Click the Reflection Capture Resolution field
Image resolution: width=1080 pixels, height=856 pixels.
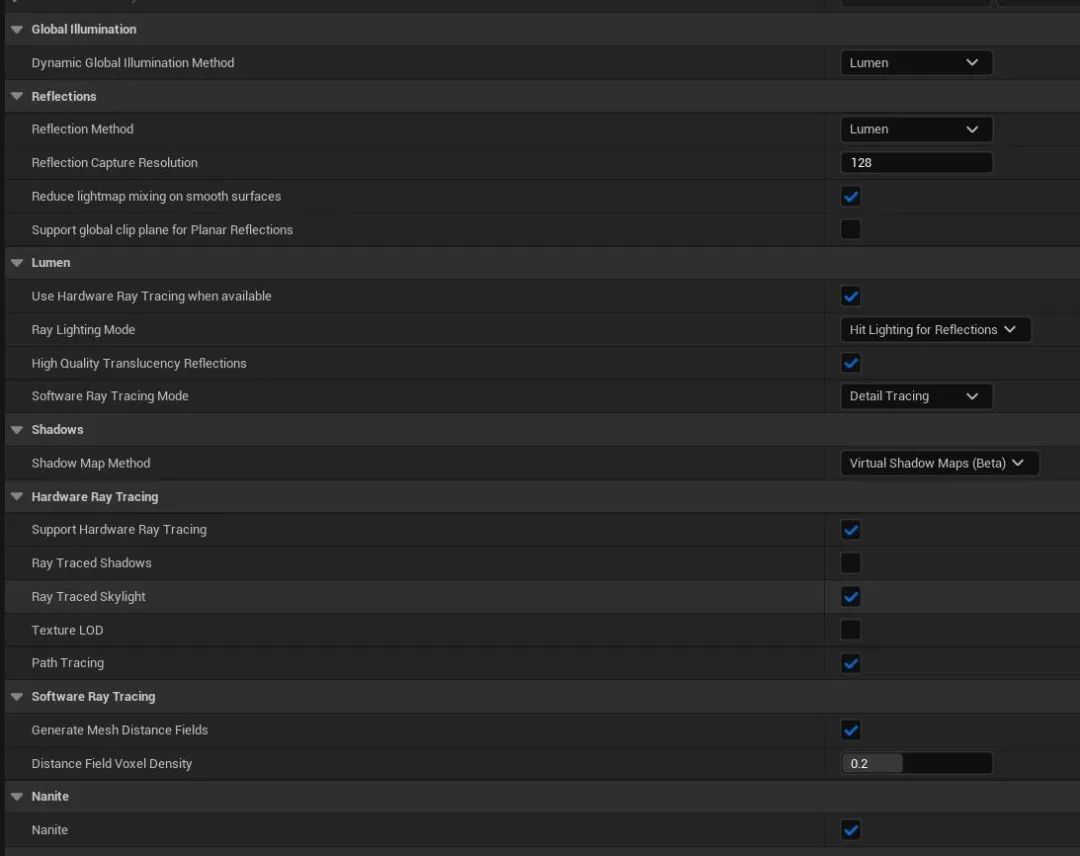(x=915, y=163)
